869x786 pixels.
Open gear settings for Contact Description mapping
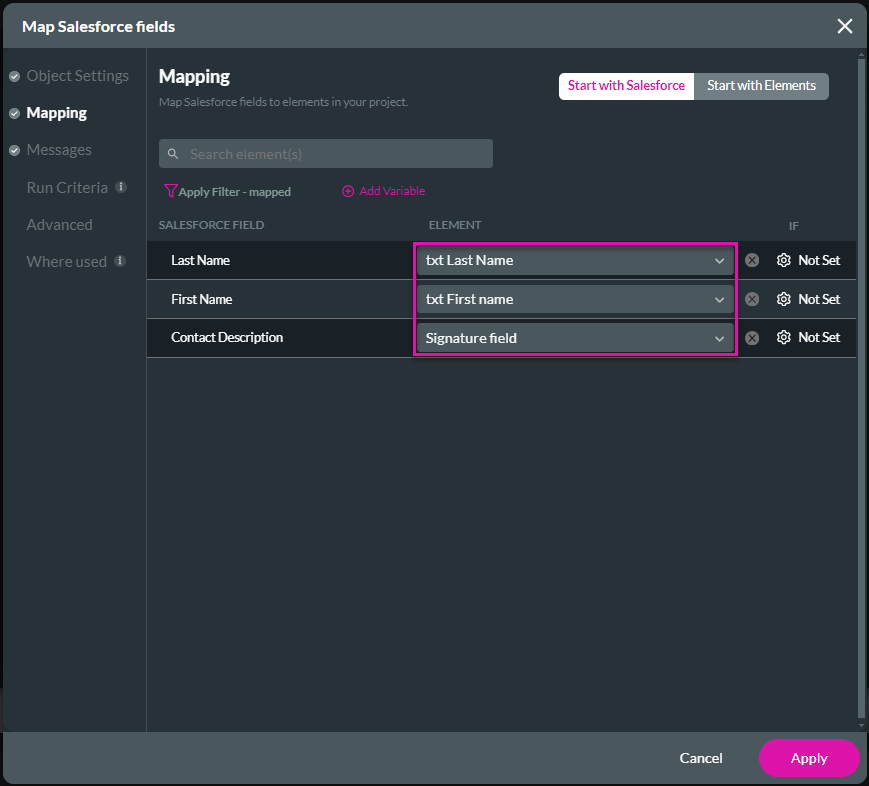tap(783, 337)
